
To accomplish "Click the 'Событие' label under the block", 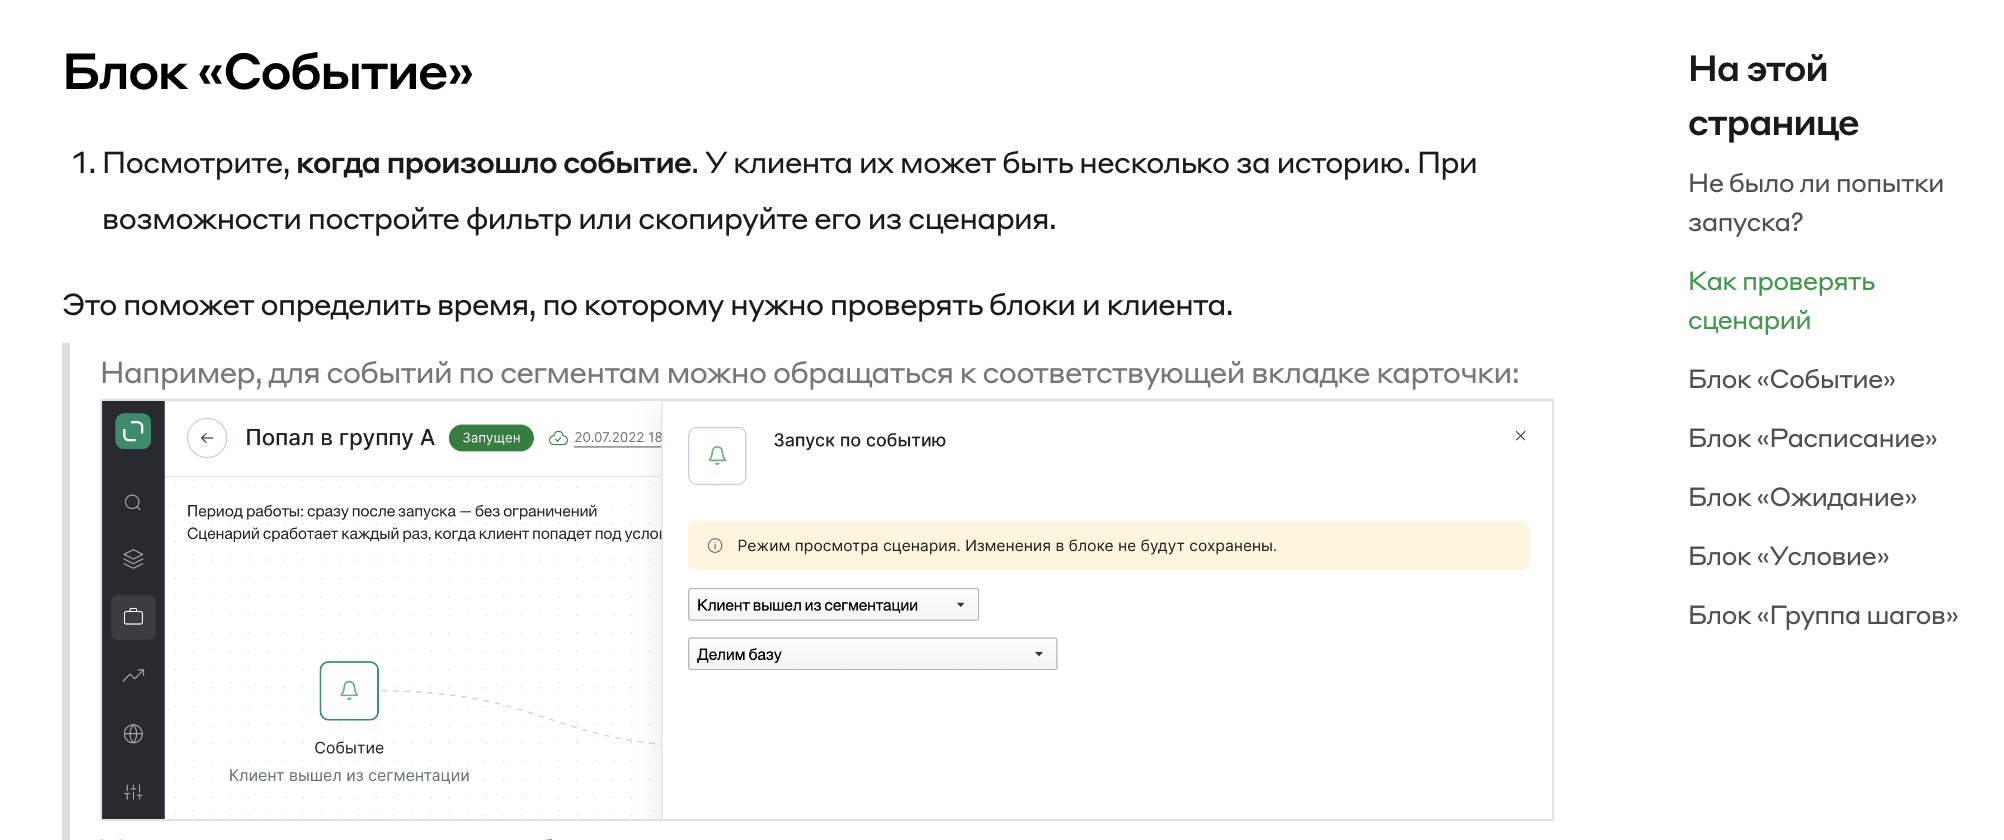I will tap(349, 748).
